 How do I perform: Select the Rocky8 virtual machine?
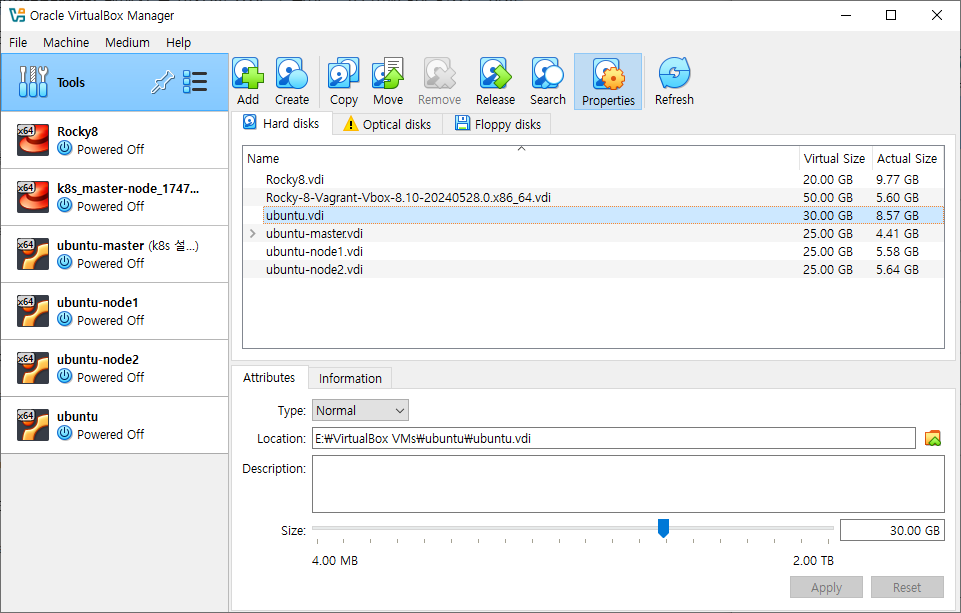pos(115,140)
